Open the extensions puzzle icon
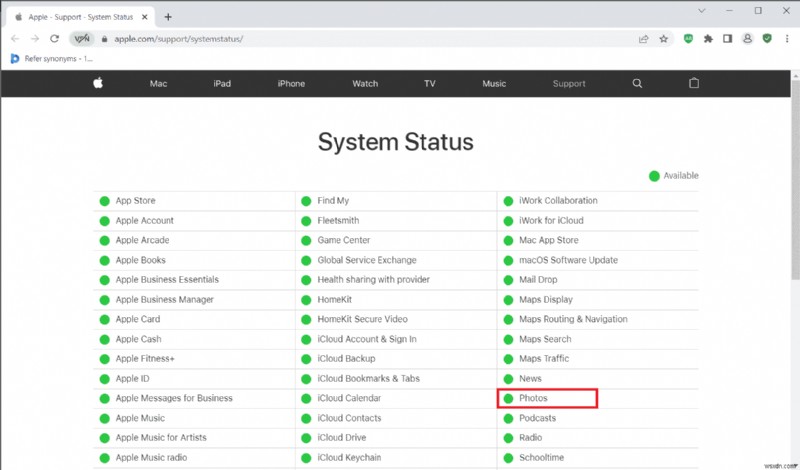Screen dimensions: 800x470 pyautogui.click(x=708, y=39)
